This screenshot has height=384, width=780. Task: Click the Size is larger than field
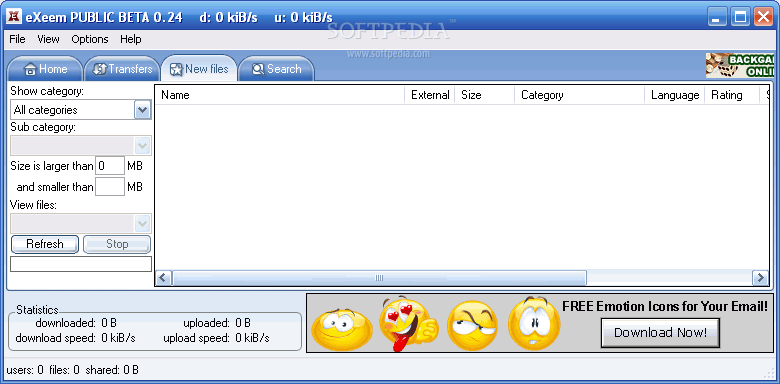click(x=110, y=166)
